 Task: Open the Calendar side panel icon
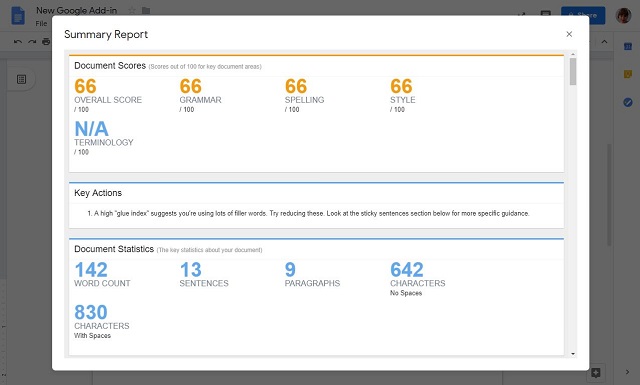628,47
